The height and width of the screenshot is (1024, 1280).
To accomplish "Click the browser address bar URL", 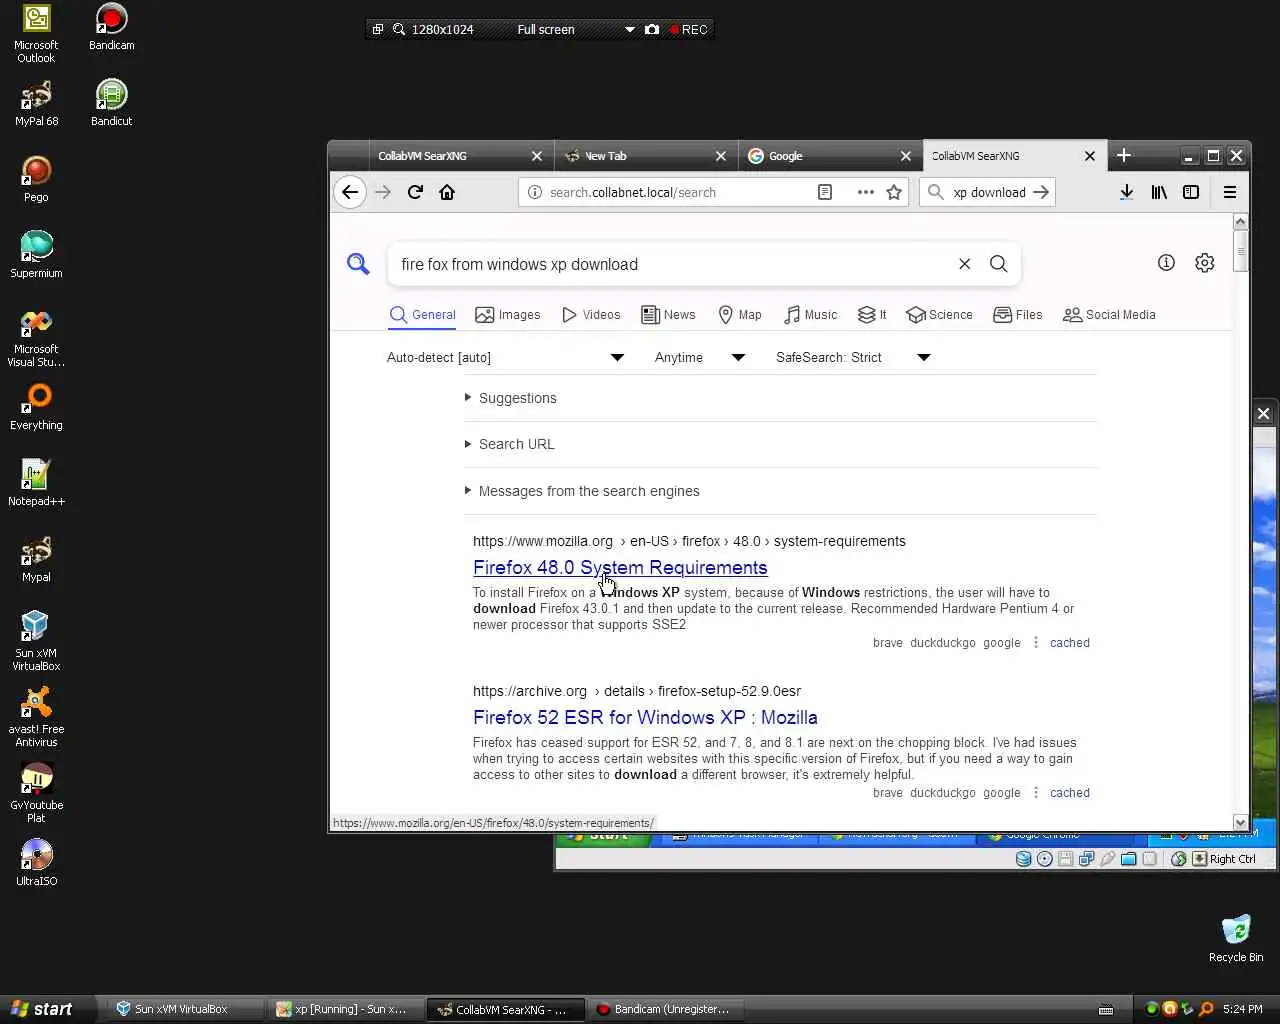I will point(632,192).
